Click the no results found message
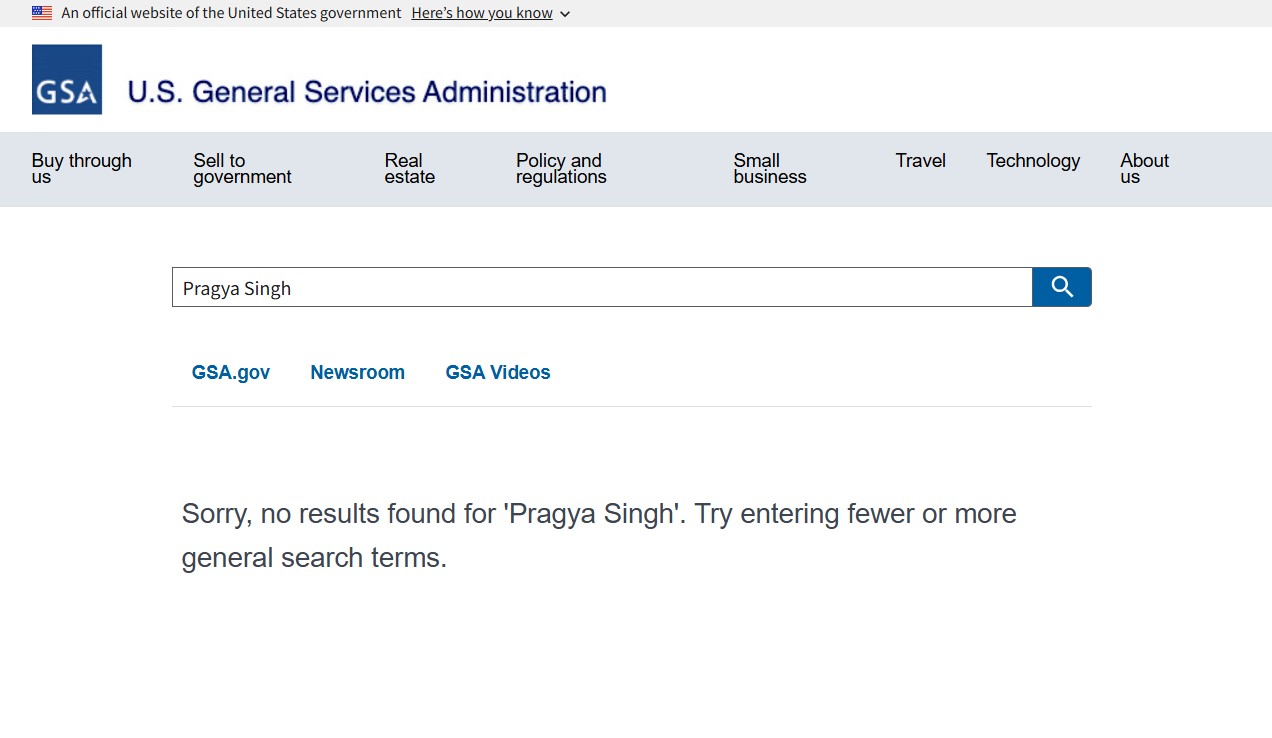 [x=598, y=535]
